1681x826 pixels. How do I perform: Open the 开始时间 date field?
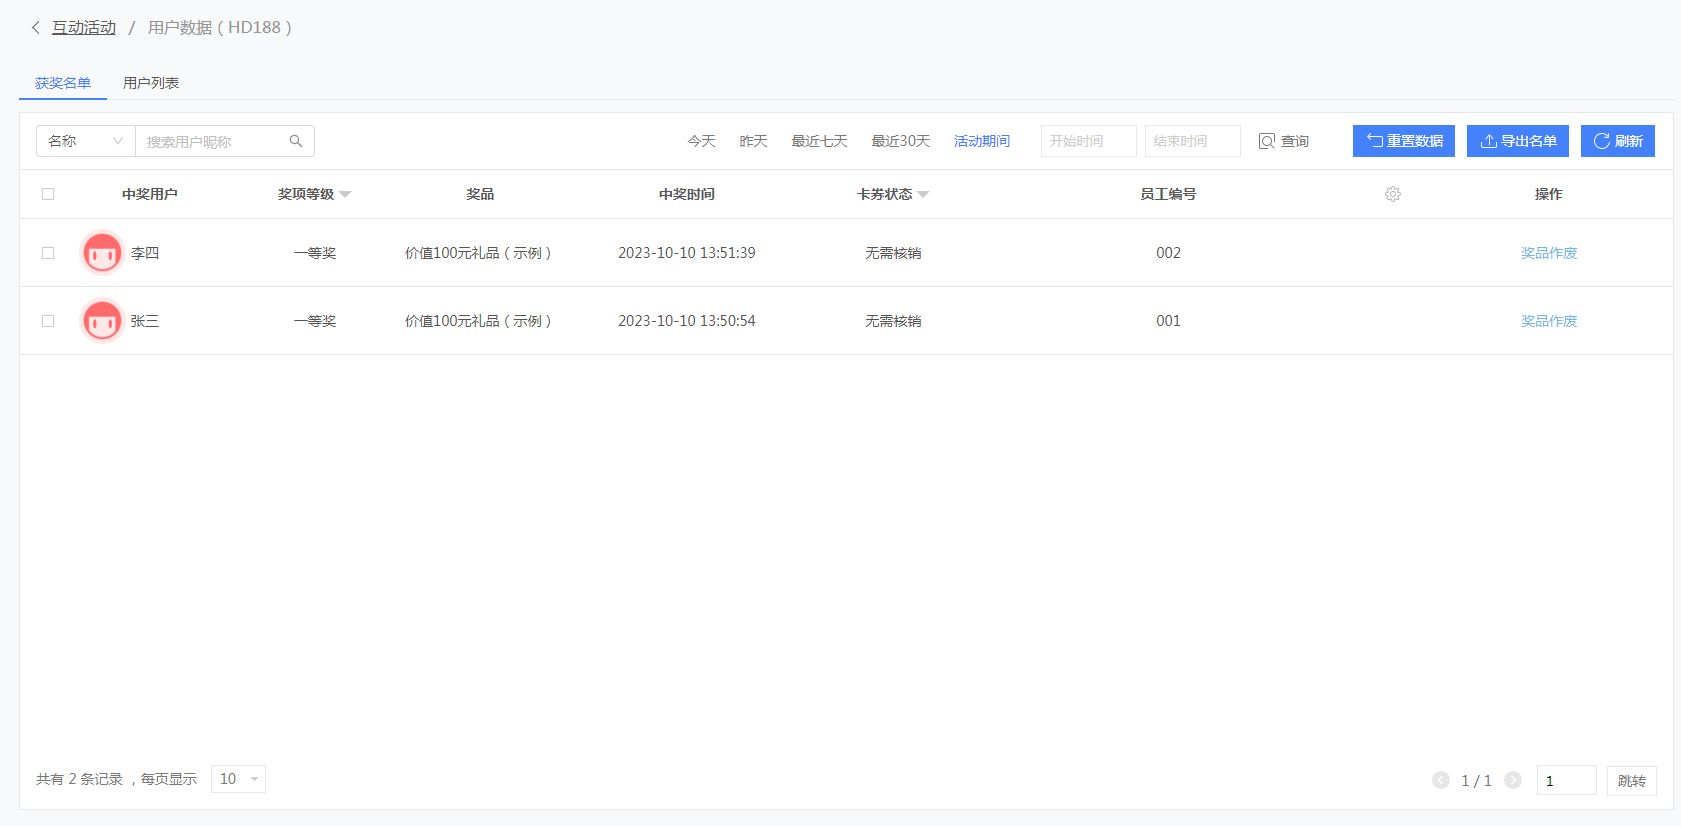[1089, 141]
